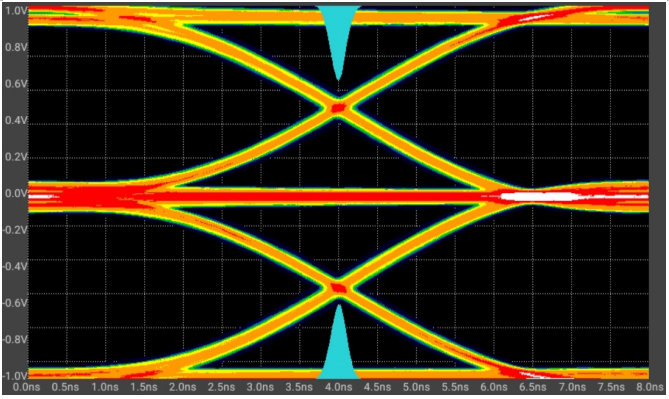Click the upper eye crossing point
This screenshot has width=669, height=399.
coord(339,108)
